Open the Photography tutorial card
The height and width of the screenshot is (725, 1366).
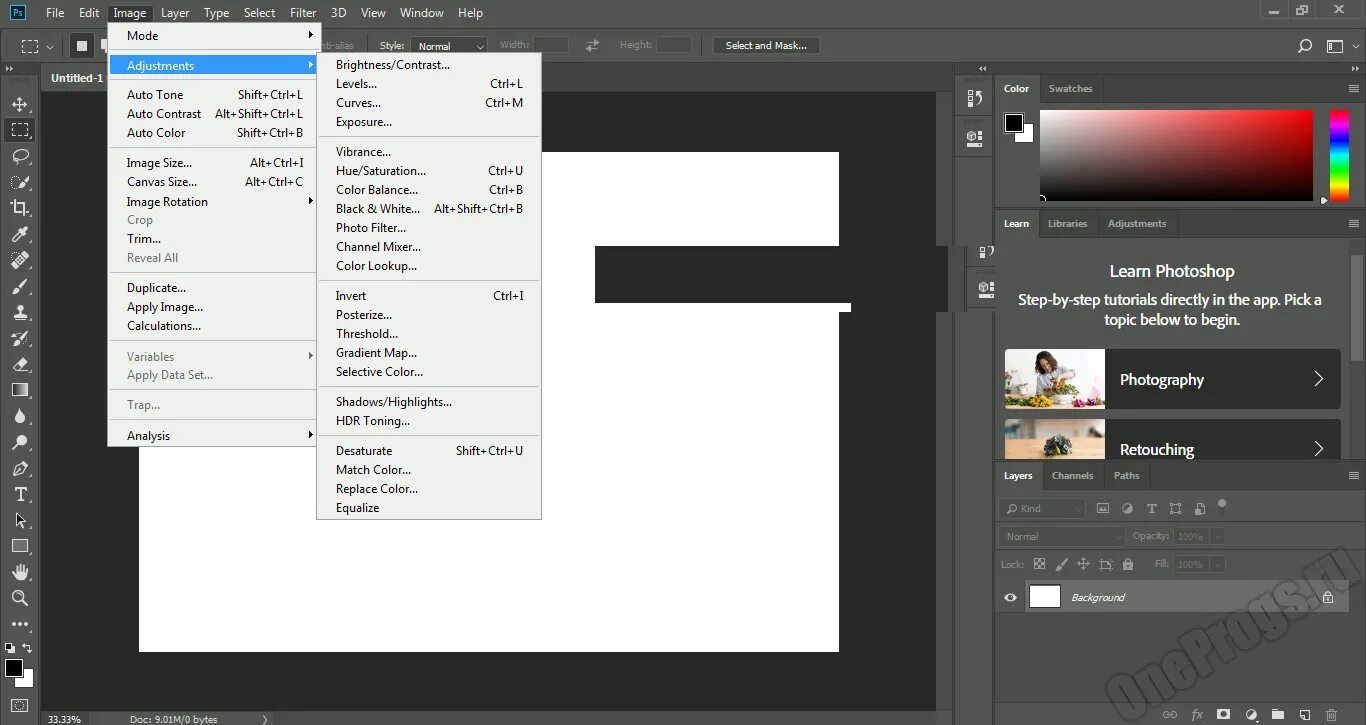click(1172, 379)
